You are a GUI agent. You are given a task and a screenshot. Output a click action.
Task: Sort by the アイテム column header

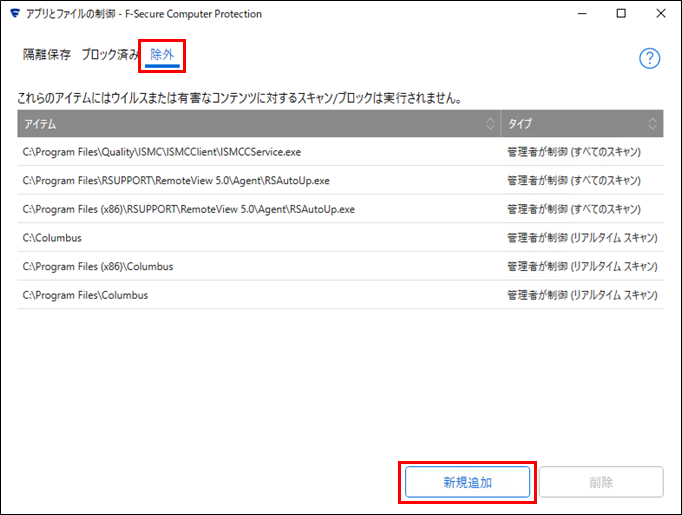tap(259, 124)
